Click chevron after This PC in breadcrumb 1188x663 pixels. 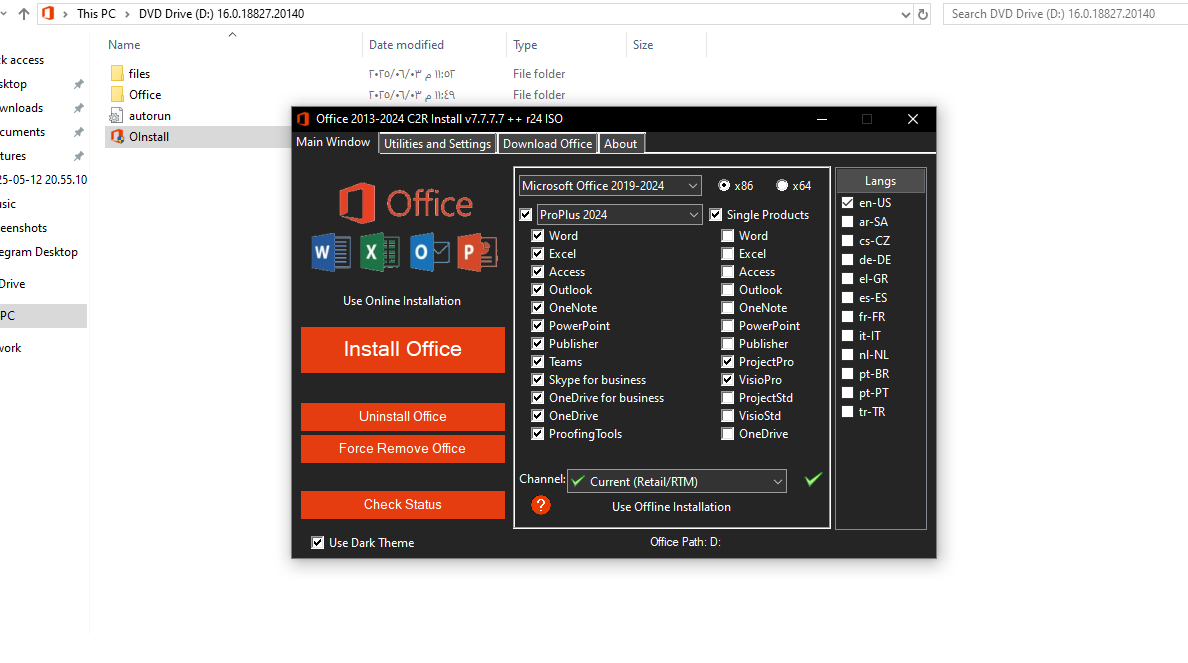(x=127, y=14)
